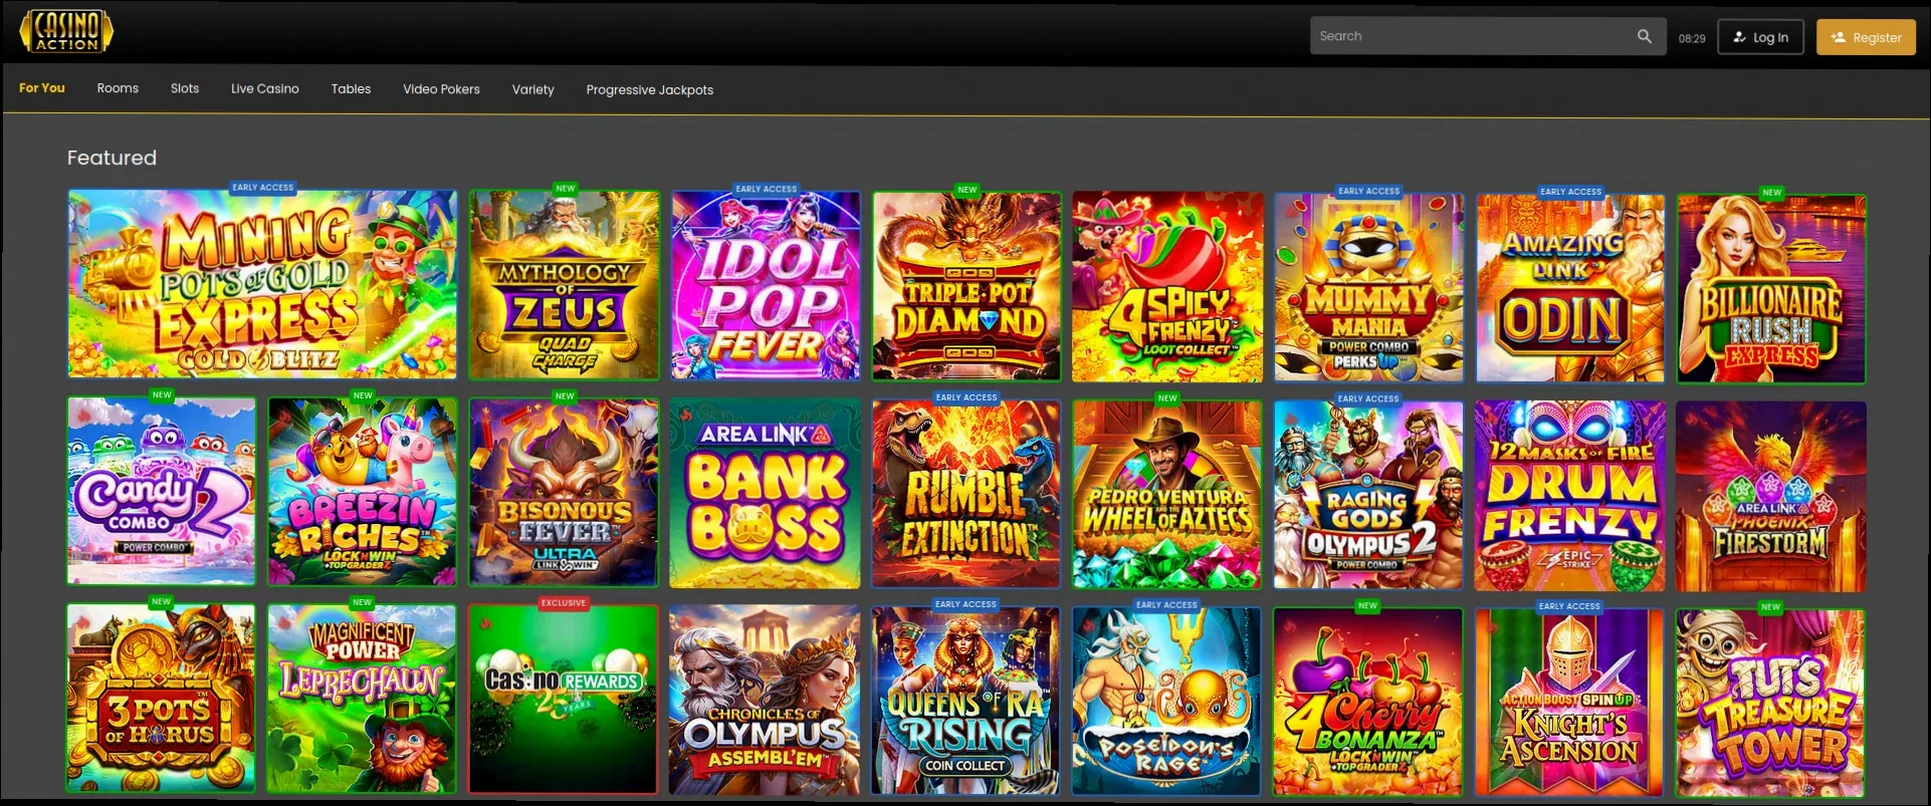Image resolution: width=1931 pixels, height=806 pixels.
Task: Open Breezin Riches game tile
Action: (x=363, y=491)
